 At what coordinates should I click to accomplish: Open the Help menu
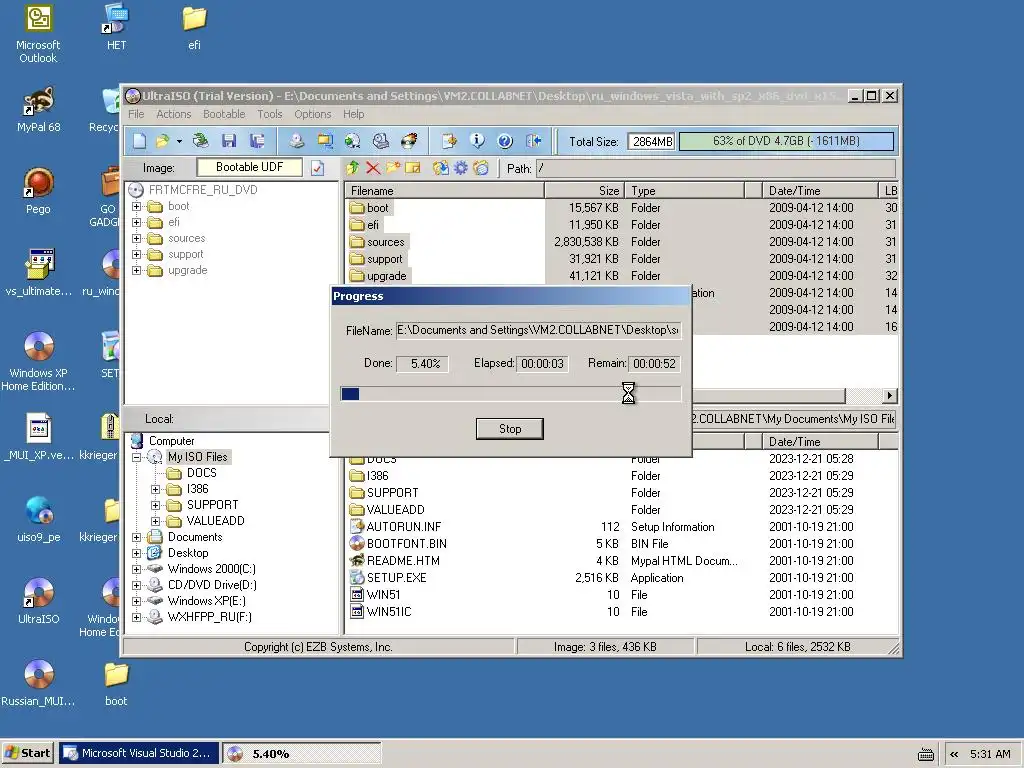(x=354, y=114)
